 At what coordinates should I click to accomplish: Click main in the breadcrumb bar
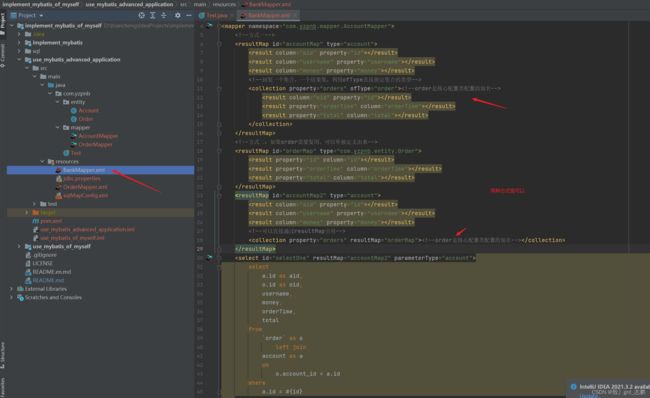(200, 4)
